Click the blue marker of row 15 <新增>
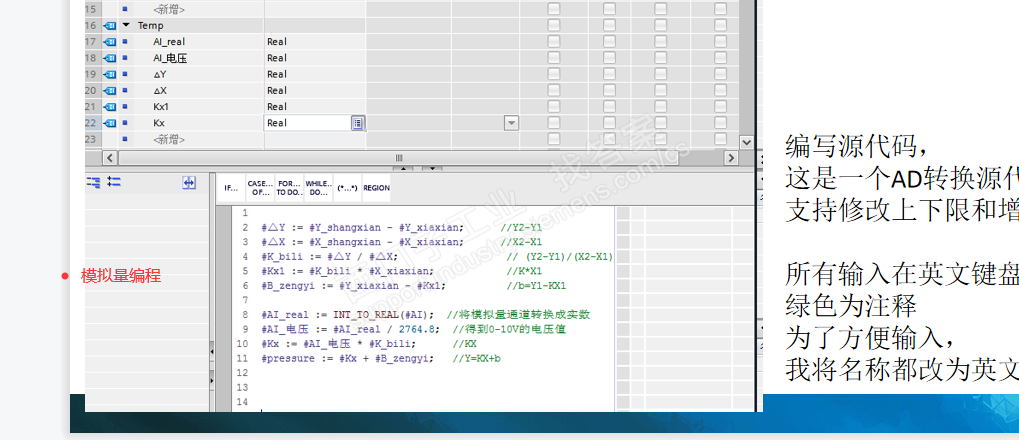Viewport: 1019px width, 440px height. point(125,9)
